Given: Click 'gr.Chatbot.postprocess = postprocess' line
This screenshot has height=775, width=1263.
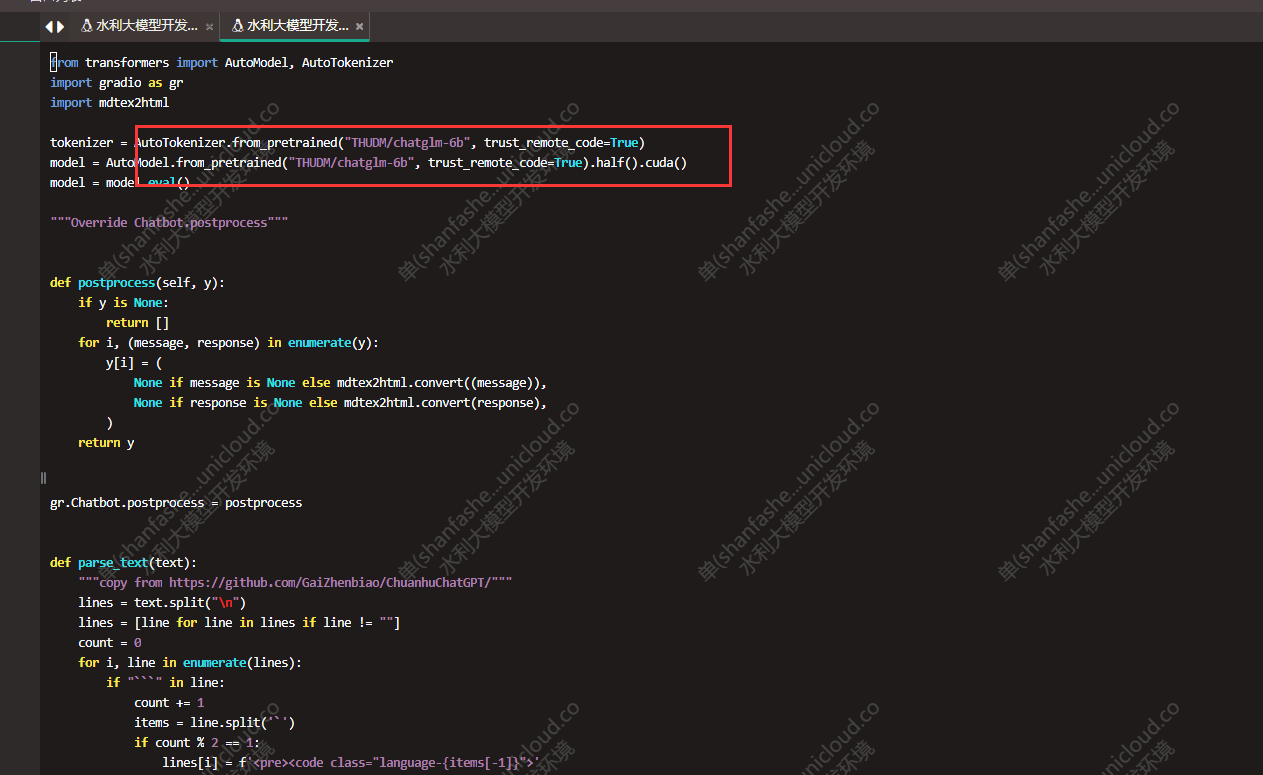Looking at the screenshot, I should pos(176,502).
